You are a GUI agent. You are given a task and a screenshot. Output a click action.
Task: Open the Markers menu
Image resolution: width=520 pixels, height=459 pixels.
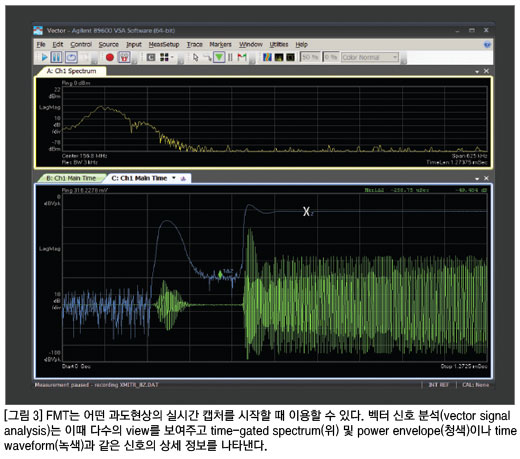[220, 44]
